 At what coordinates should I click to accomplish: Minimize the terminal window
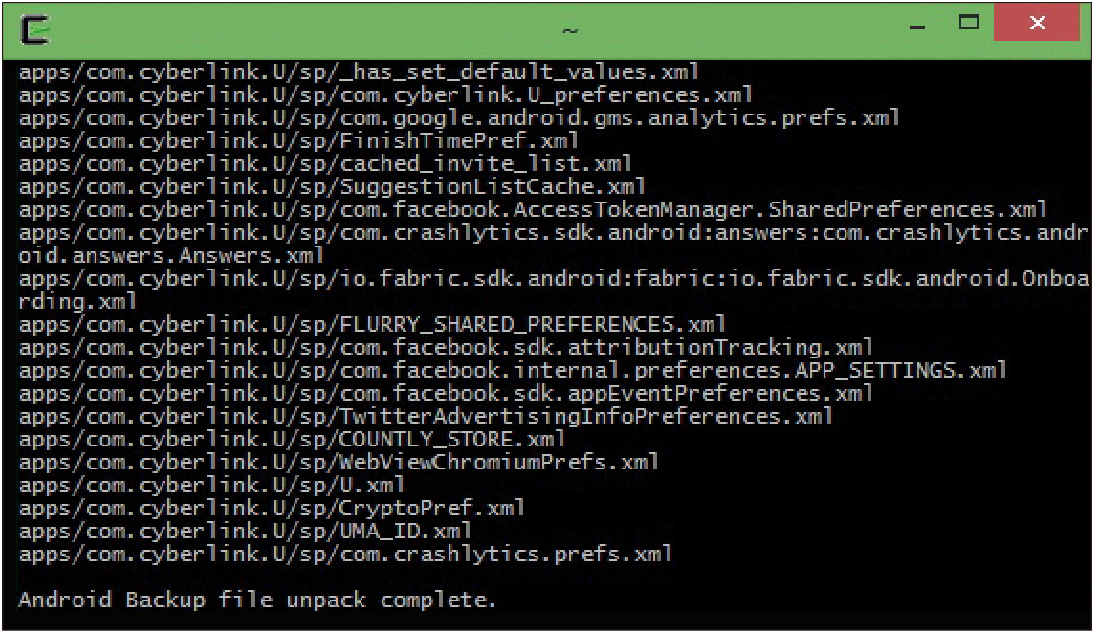918,27
